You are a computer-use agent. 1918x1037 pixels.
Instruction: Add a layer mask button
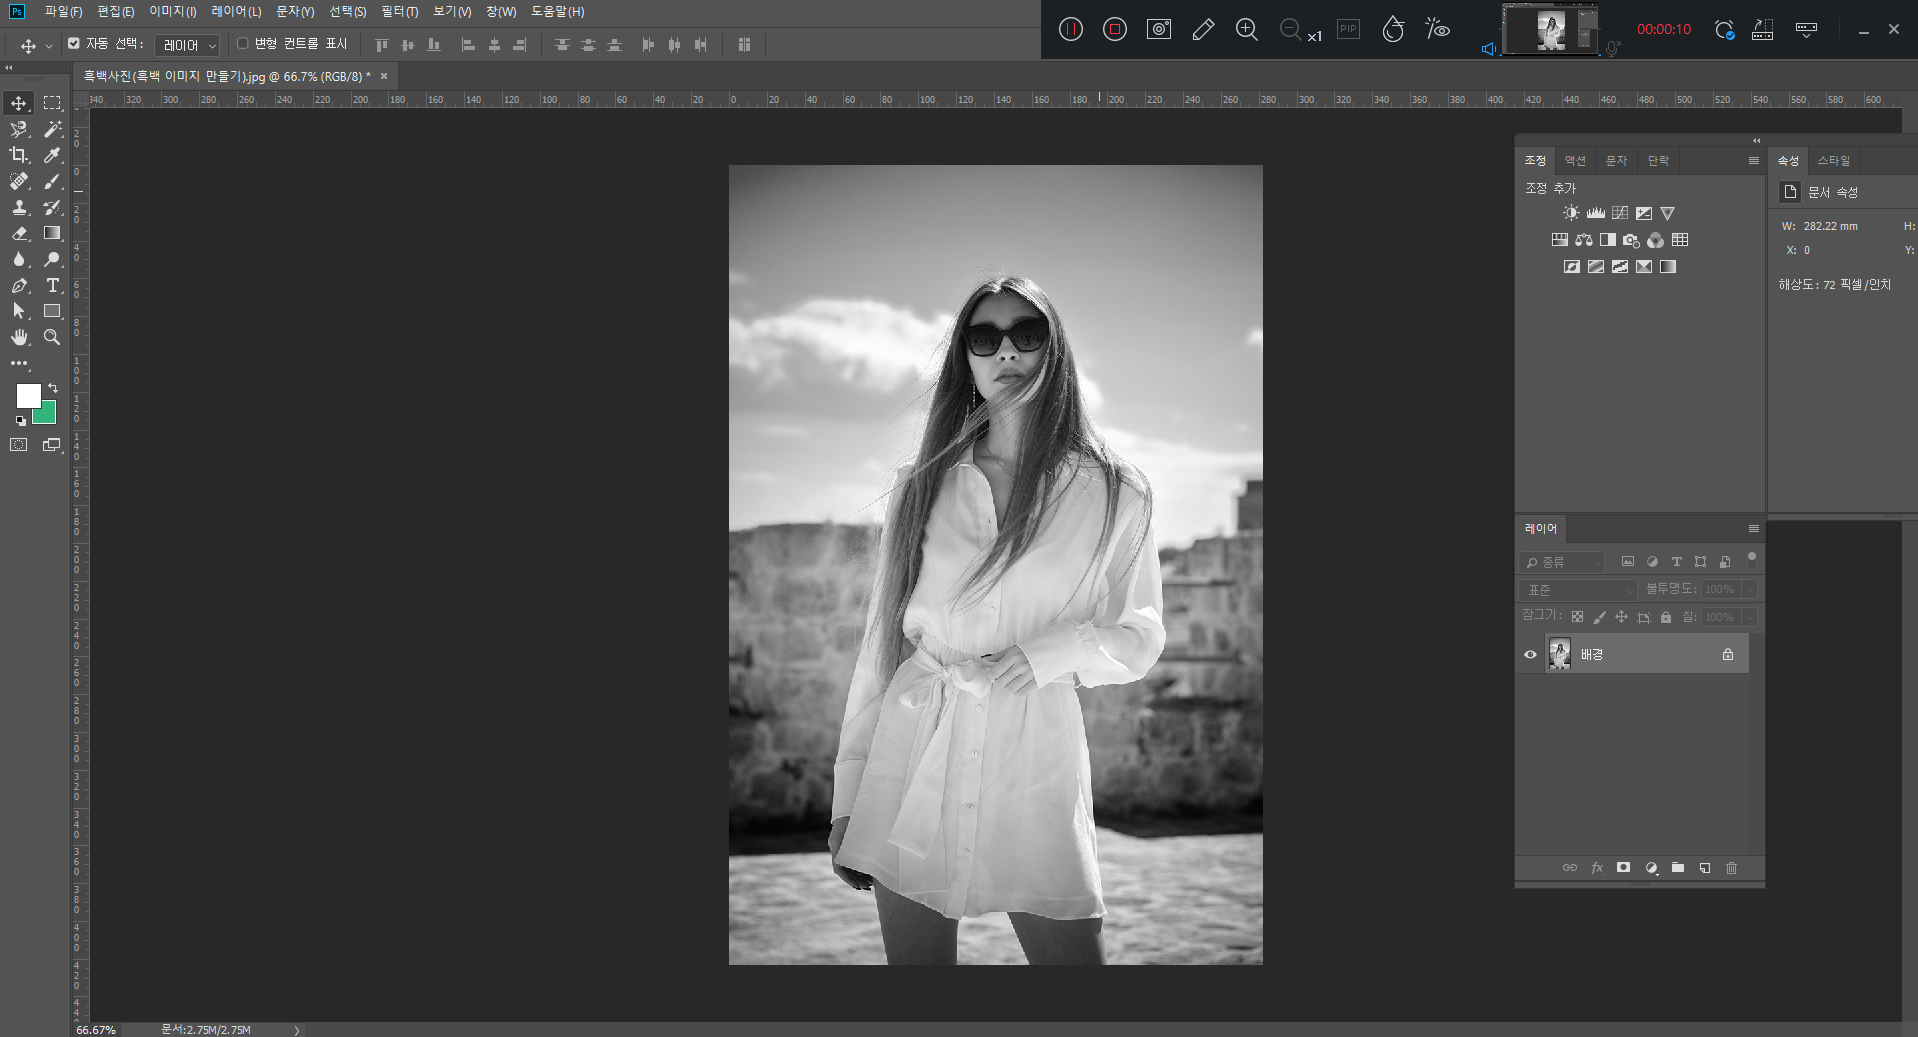(x=1623, y=868)
